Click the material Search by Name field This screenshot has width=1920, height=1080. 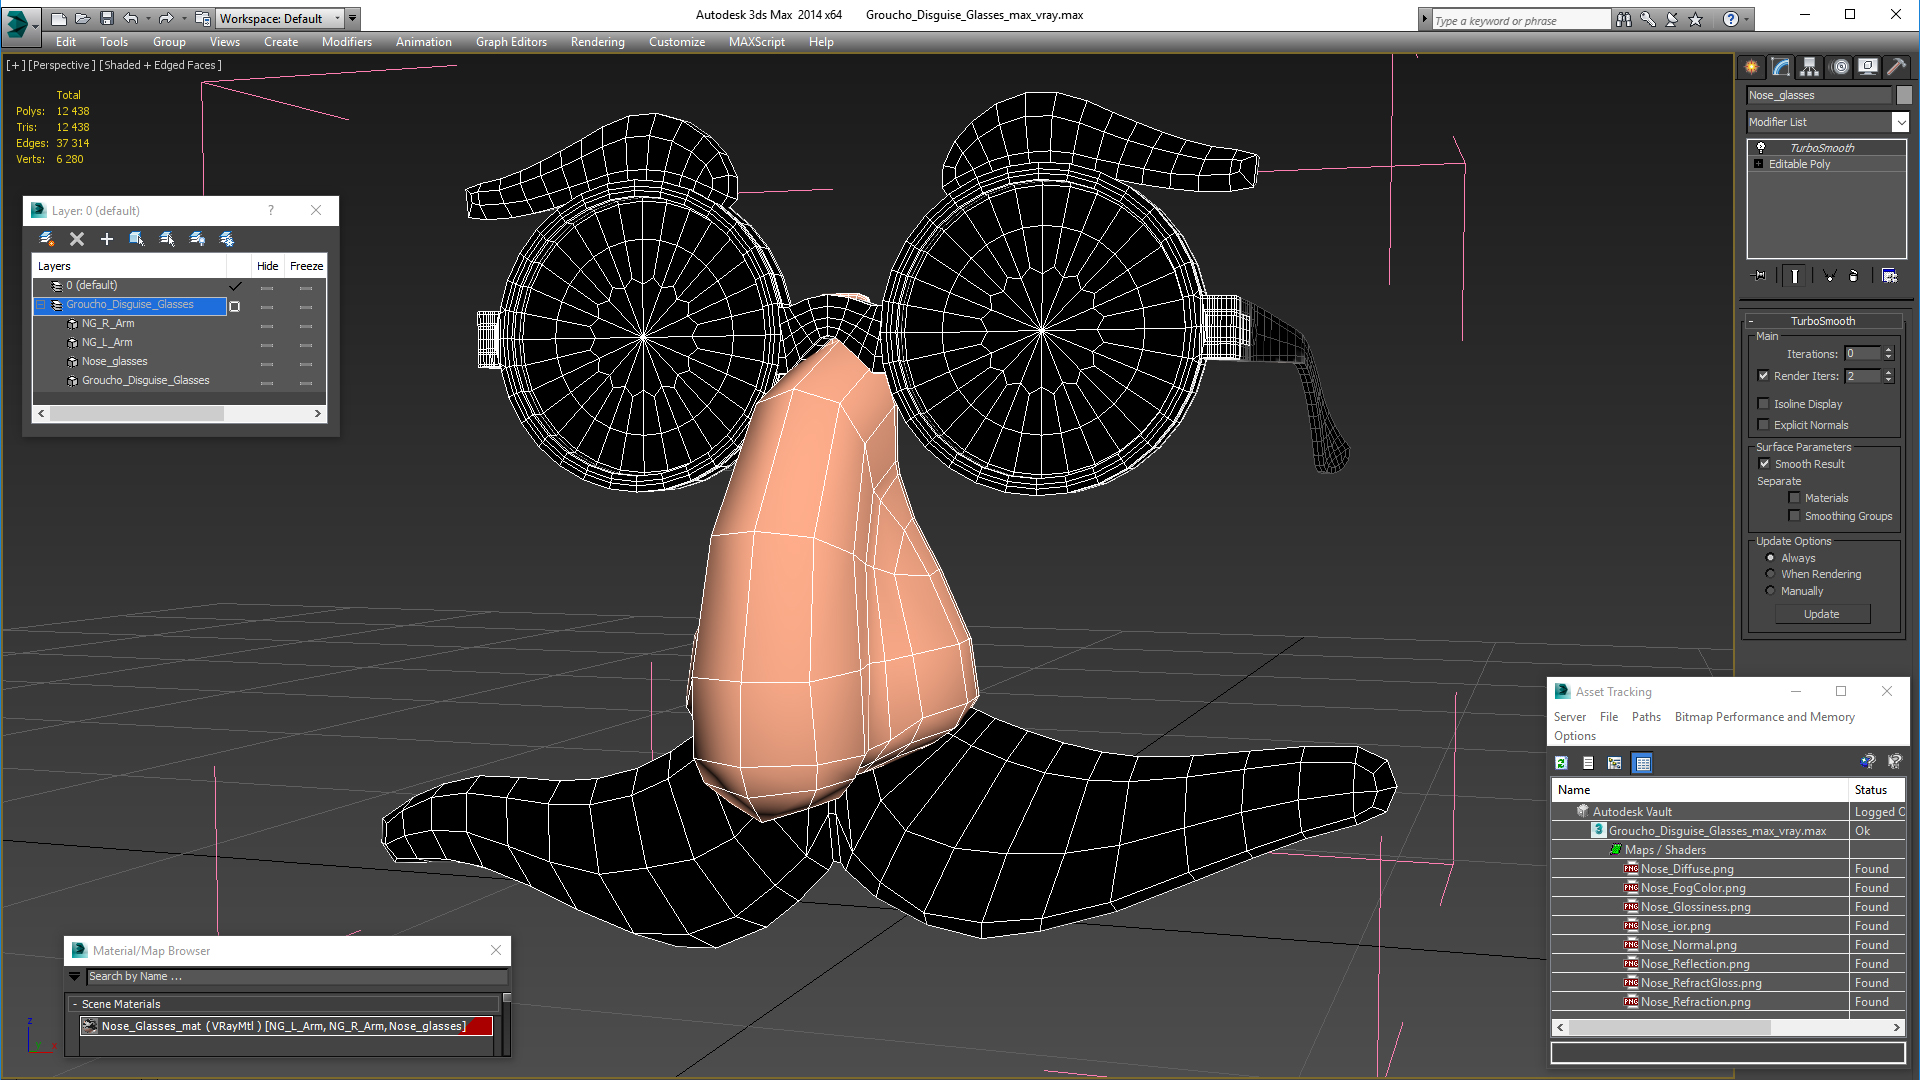click(x=296, y=977)
